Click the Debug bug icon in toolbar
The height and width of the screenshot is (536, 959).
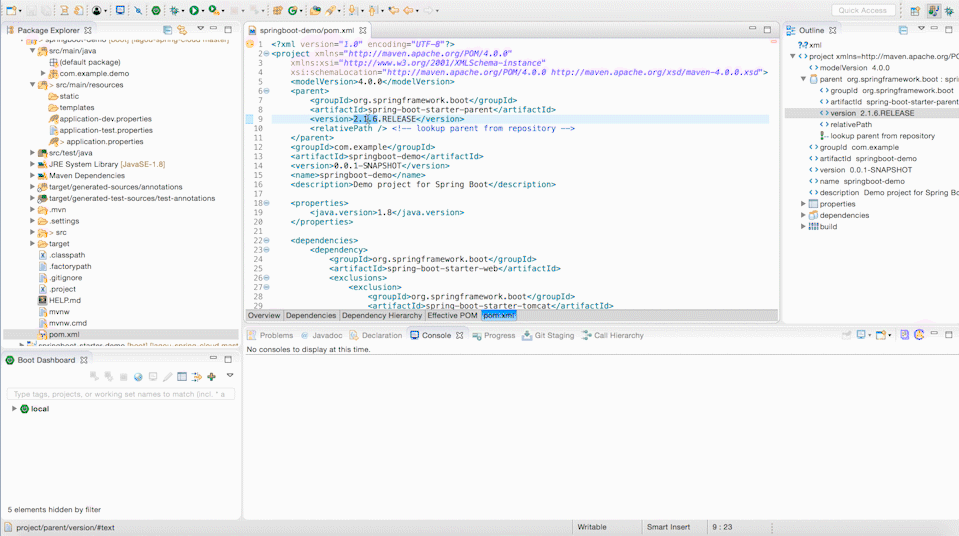[x=174, y=10]
